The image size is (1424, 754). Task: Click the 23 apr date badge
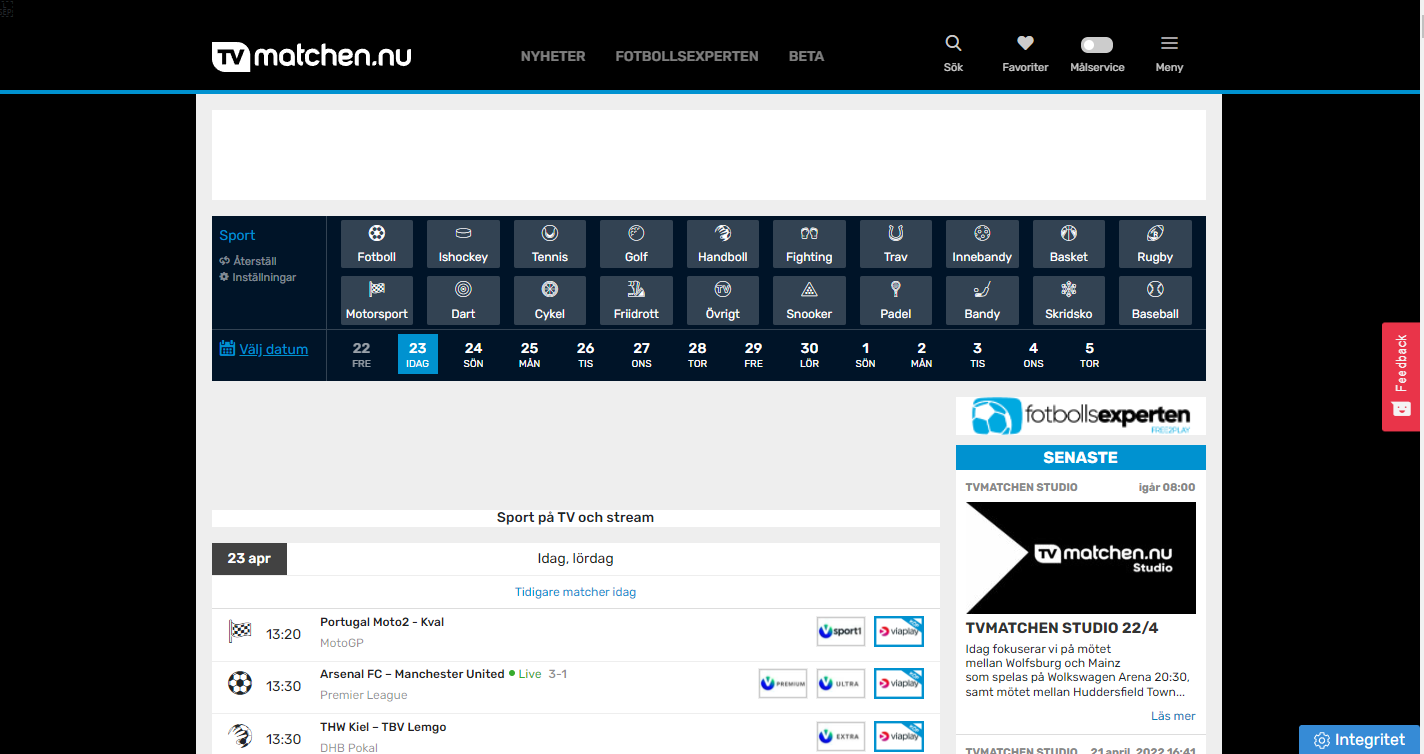(249, 559)
